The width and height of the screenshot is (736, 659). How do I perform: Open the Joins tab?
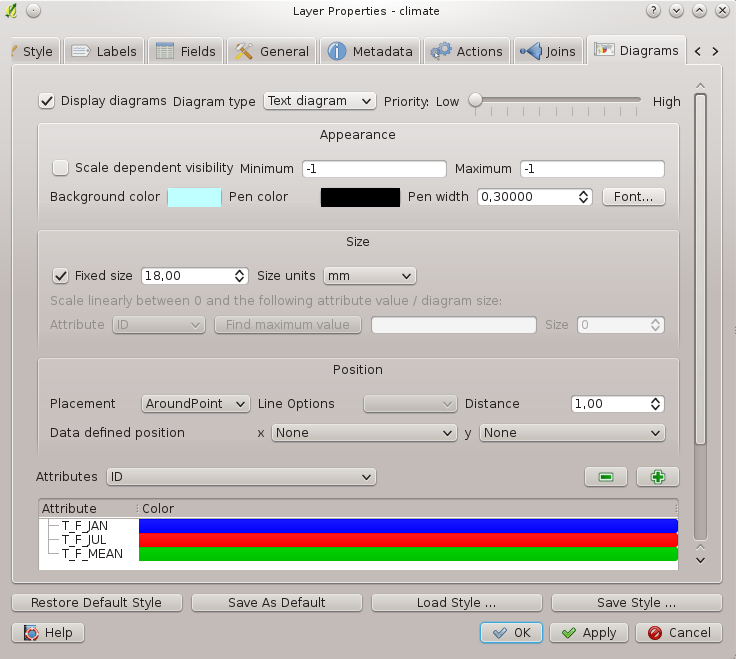click(548, 51)
